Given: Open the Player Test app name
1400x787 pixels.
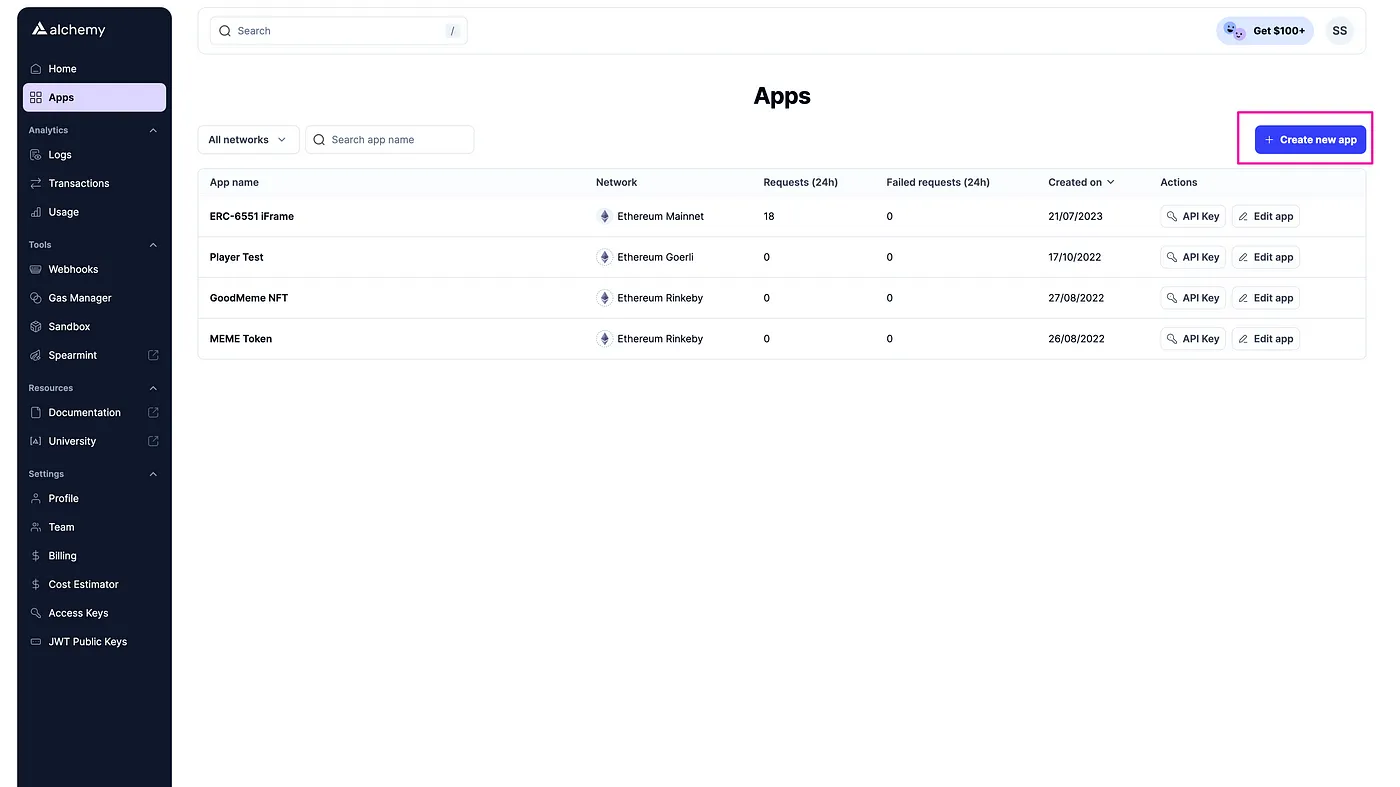Looking at the screenshot, I should (x=237, y=257).
